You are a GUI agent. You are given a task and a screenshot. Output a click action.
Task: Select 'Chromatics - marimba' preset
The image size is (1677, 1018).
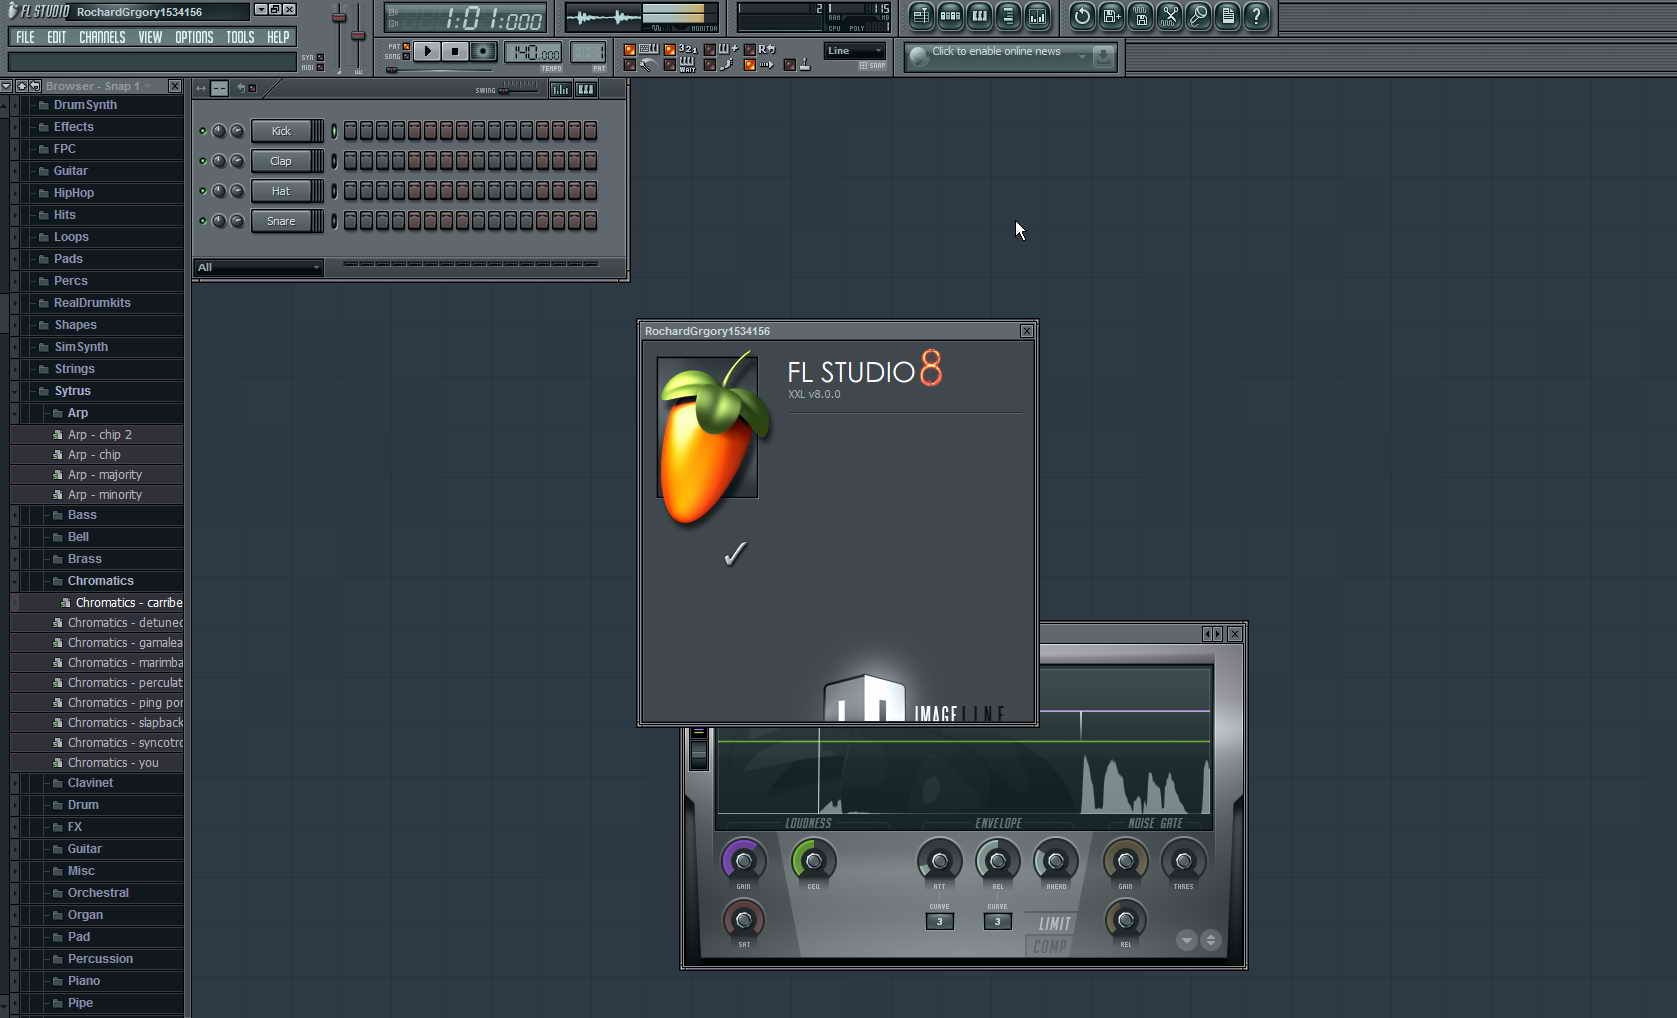point(97,663)
